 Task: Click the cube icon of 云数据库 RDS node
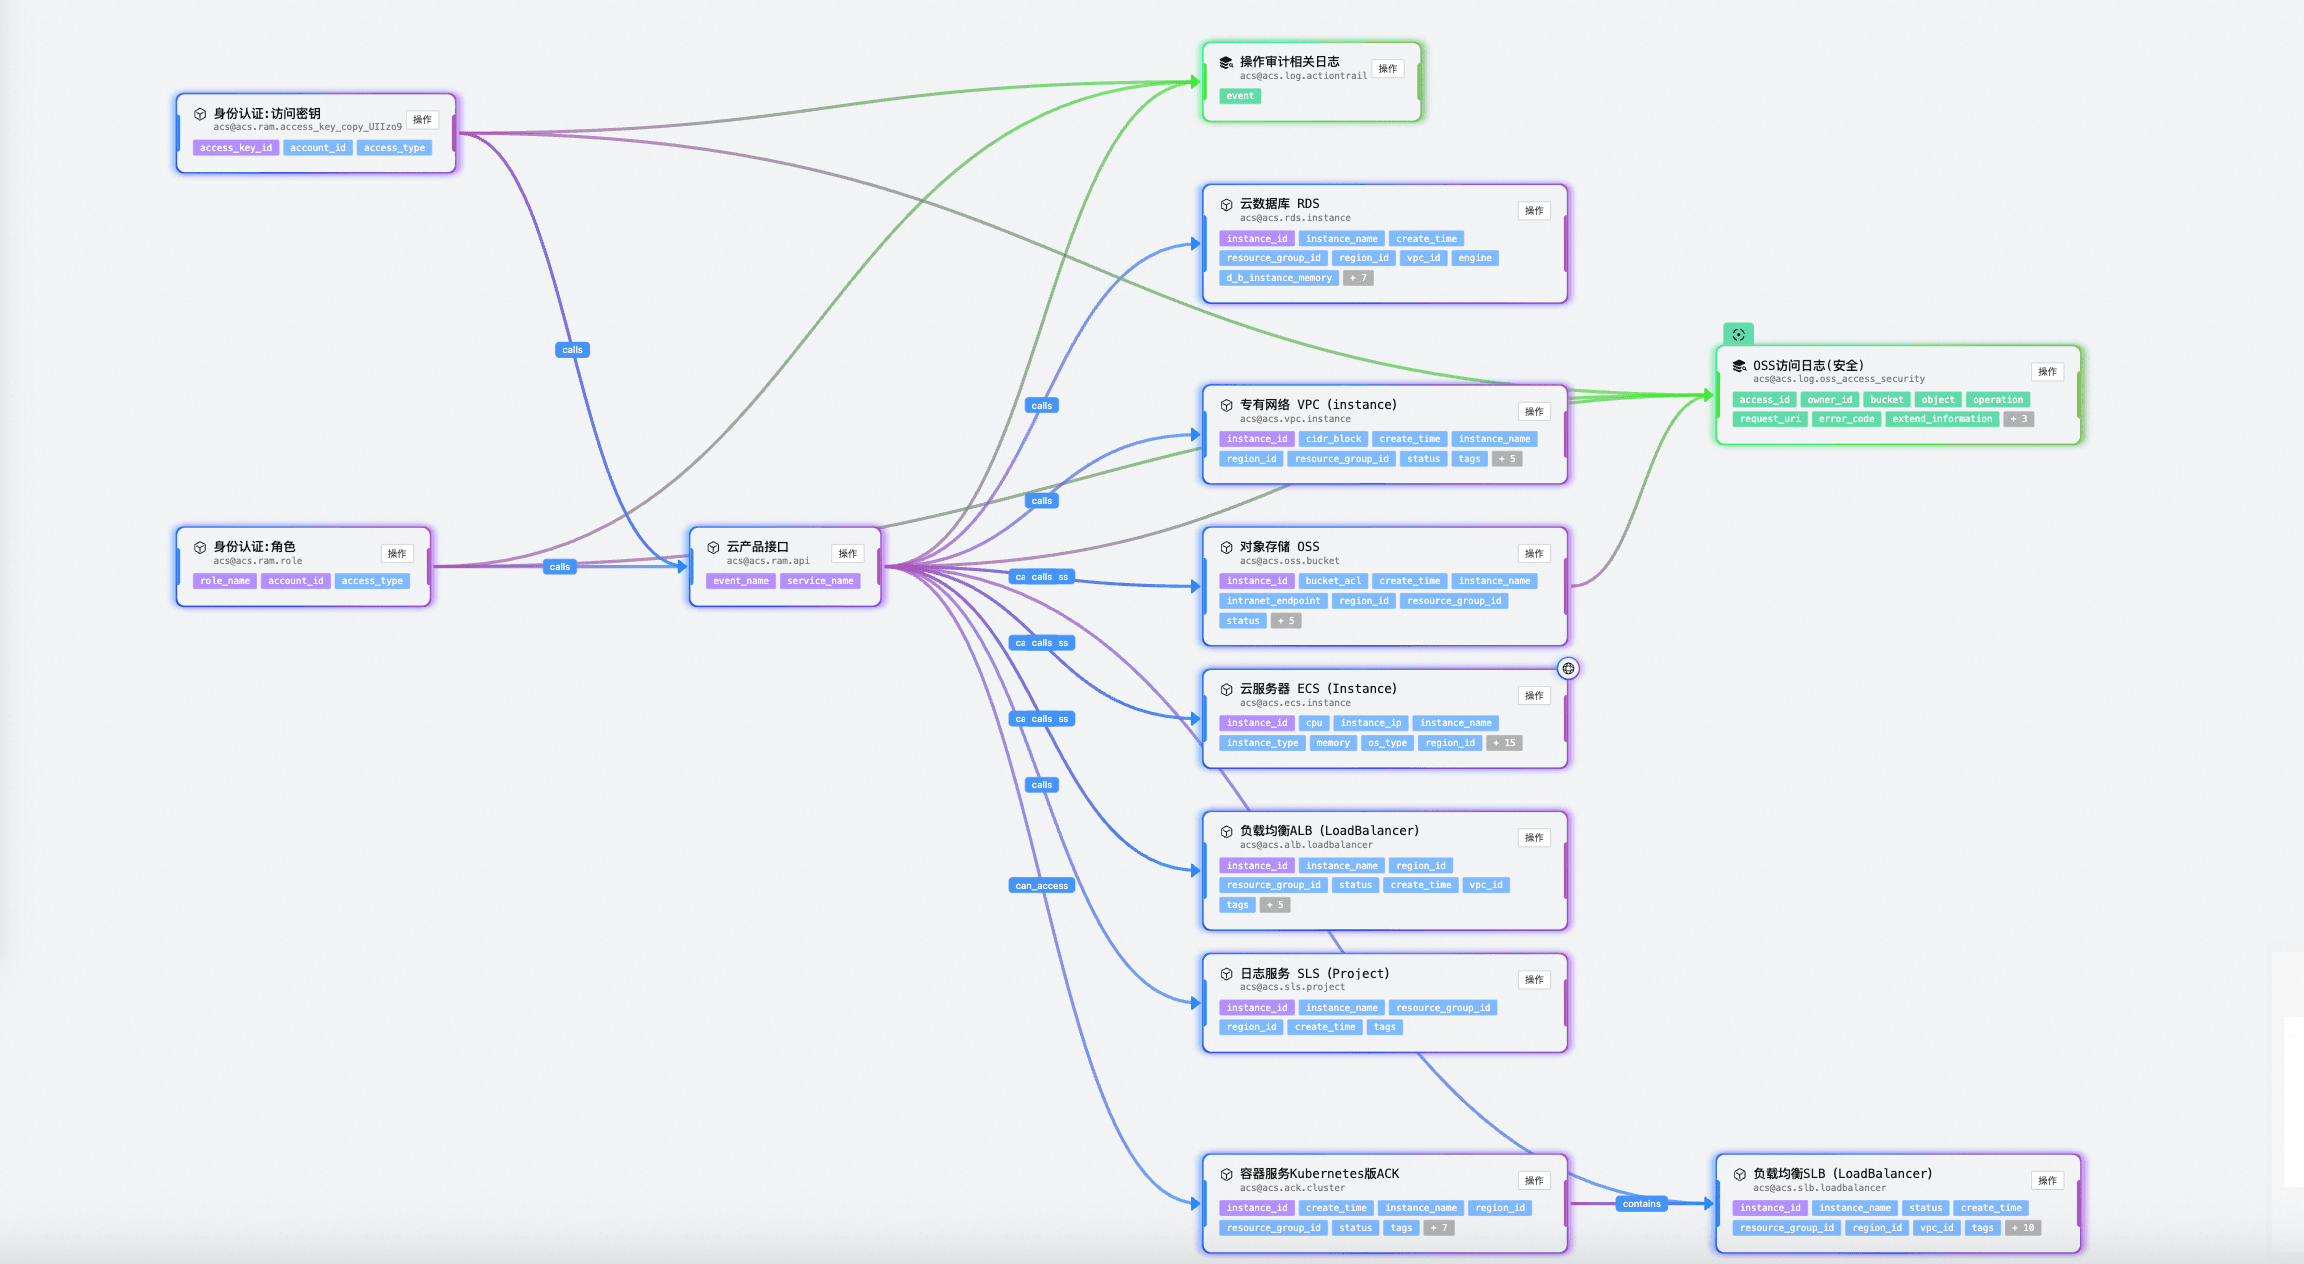1226,204
